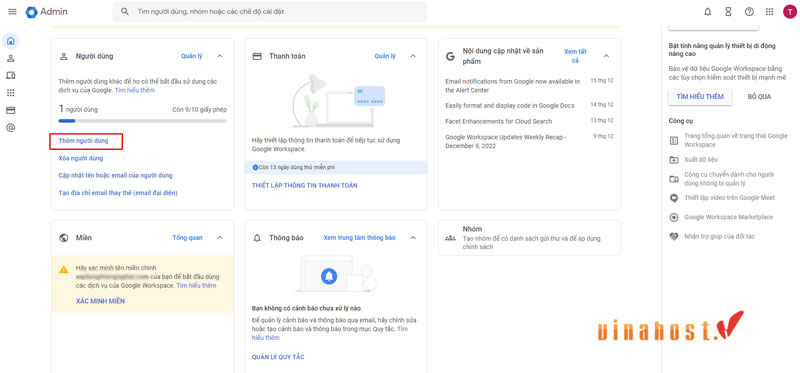The width and height of the screenshot is (800, 373).
Task: Click Quản lý in the Thanh toán card
Action: coord(385,56)
